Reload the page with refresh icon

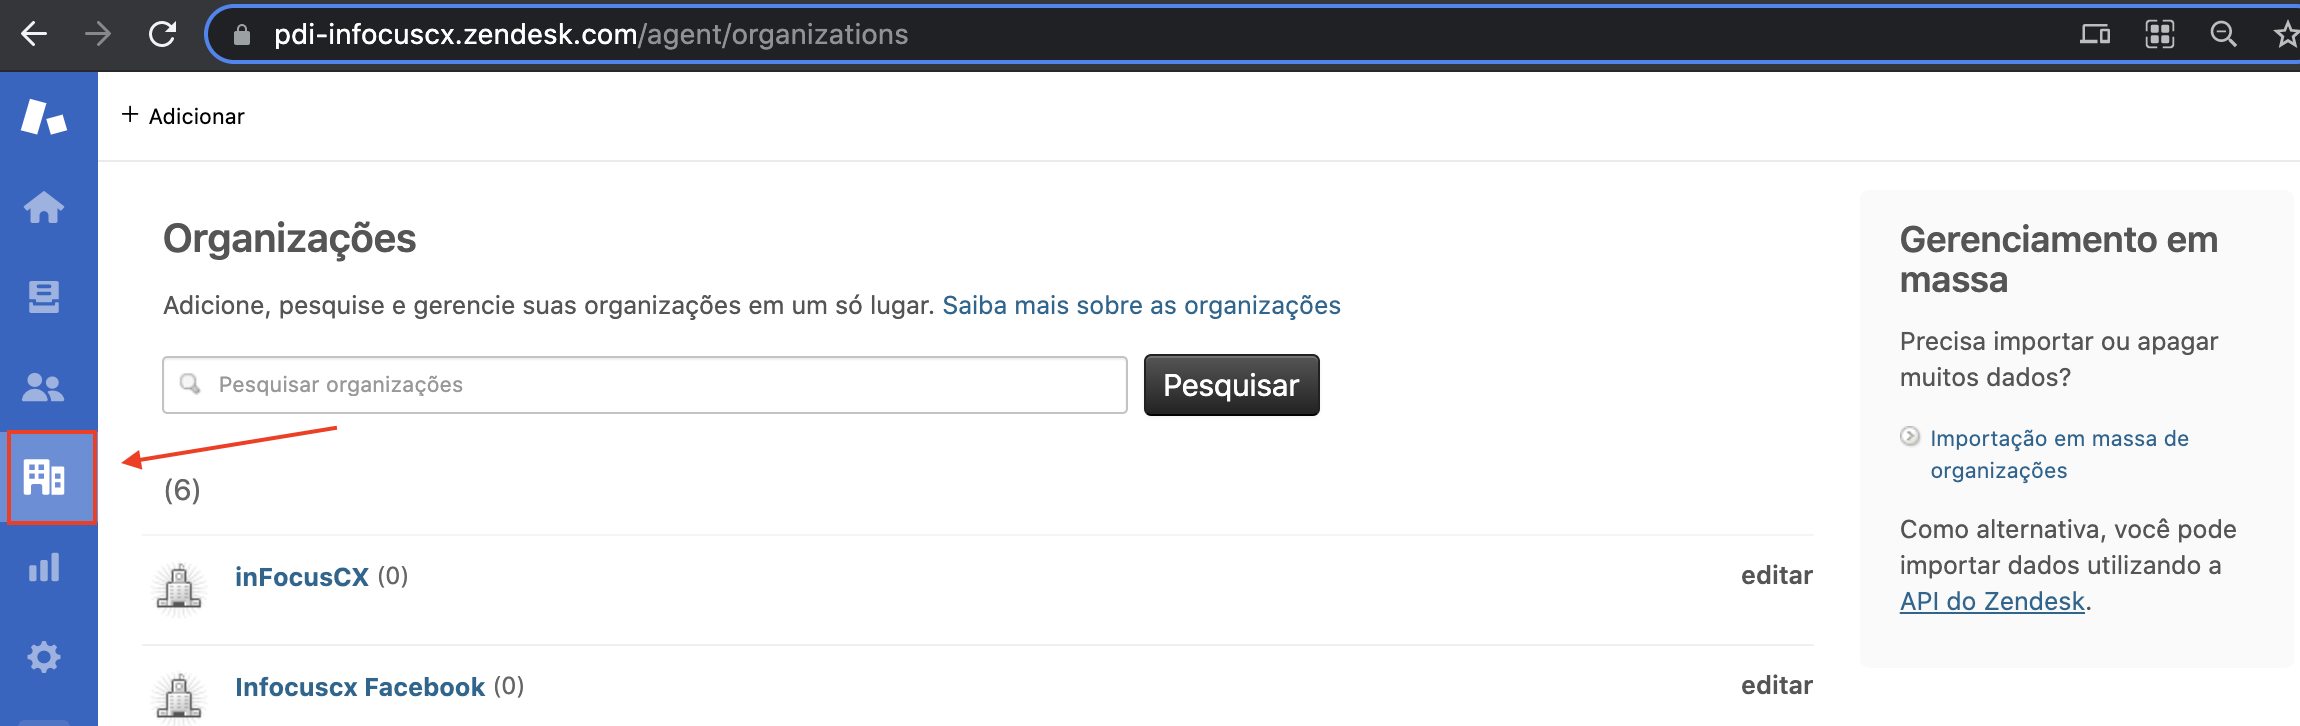point(162,35)
